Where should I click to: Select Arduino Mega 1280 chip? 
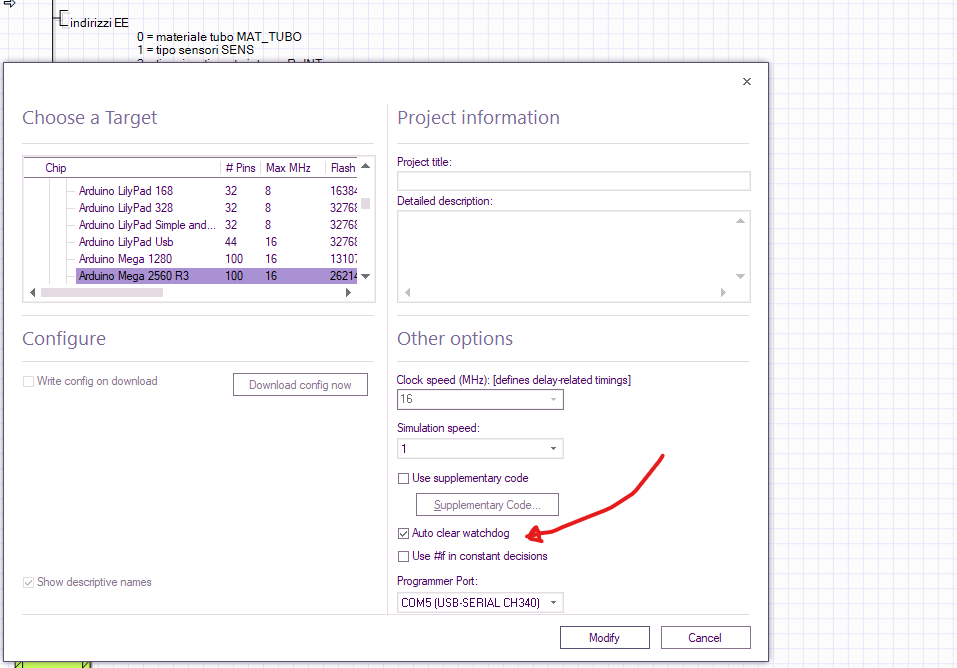125,260
